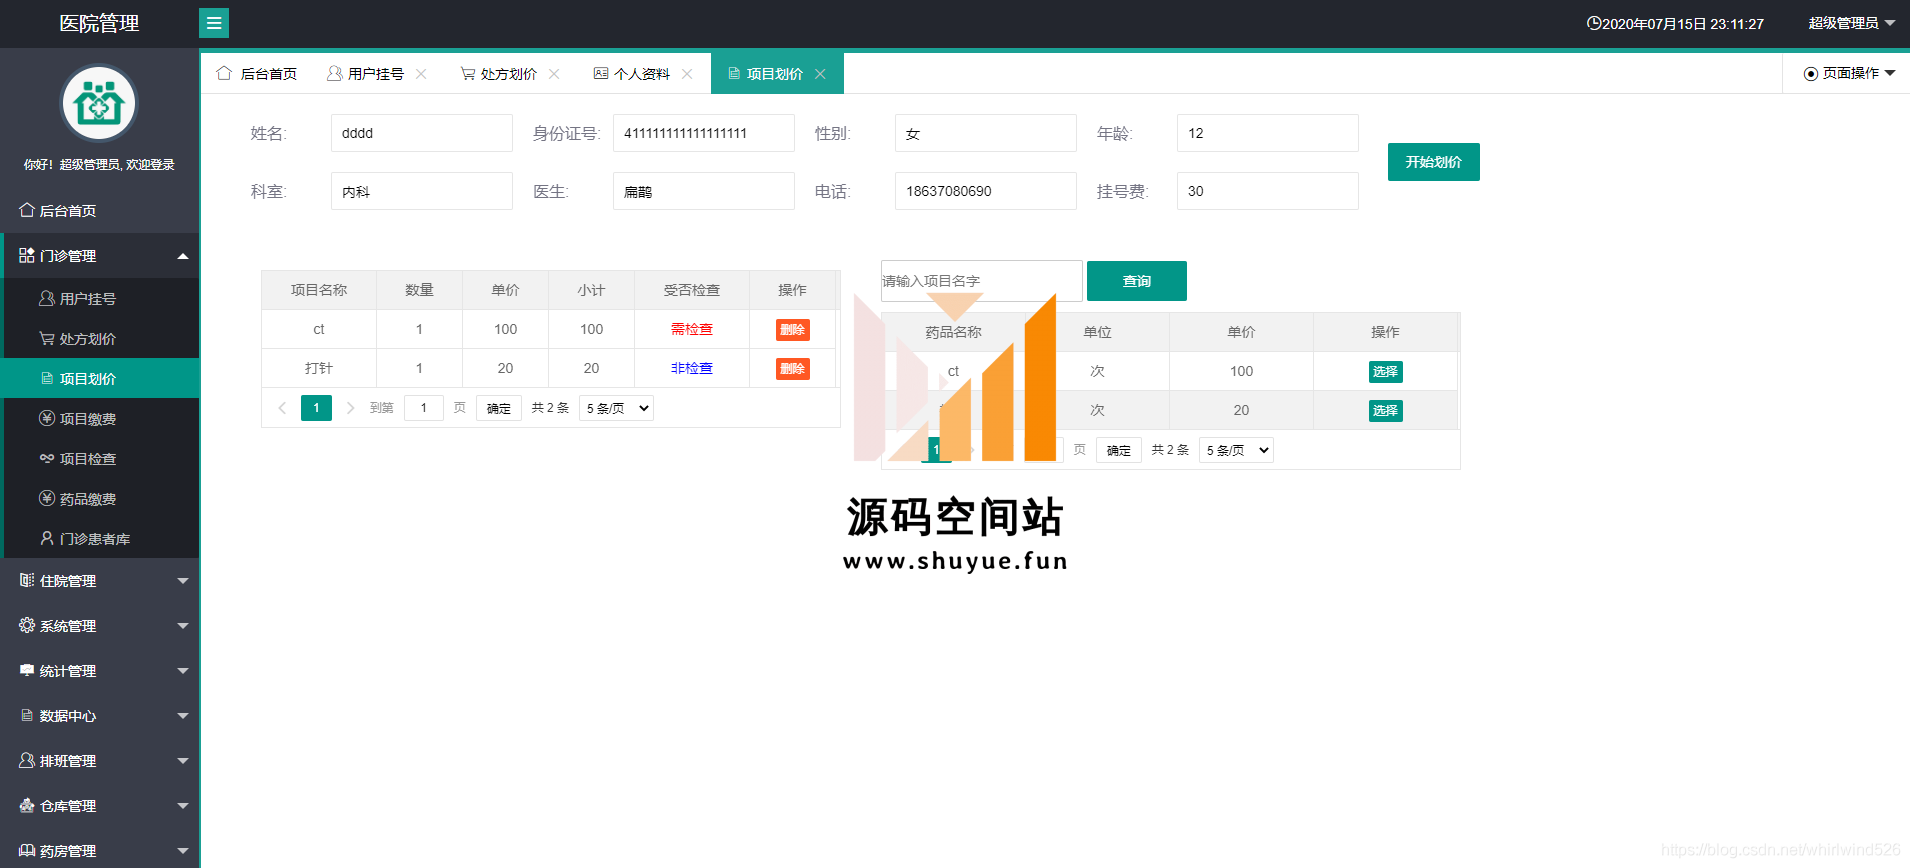
Task: Click page 1 in left table pagination
Action: coord(316,408)
